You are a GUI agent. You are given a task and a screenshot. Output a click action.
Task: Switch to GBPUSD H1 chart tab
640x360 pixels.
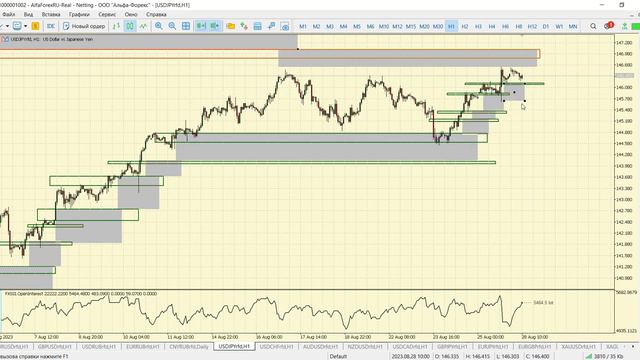54,347
